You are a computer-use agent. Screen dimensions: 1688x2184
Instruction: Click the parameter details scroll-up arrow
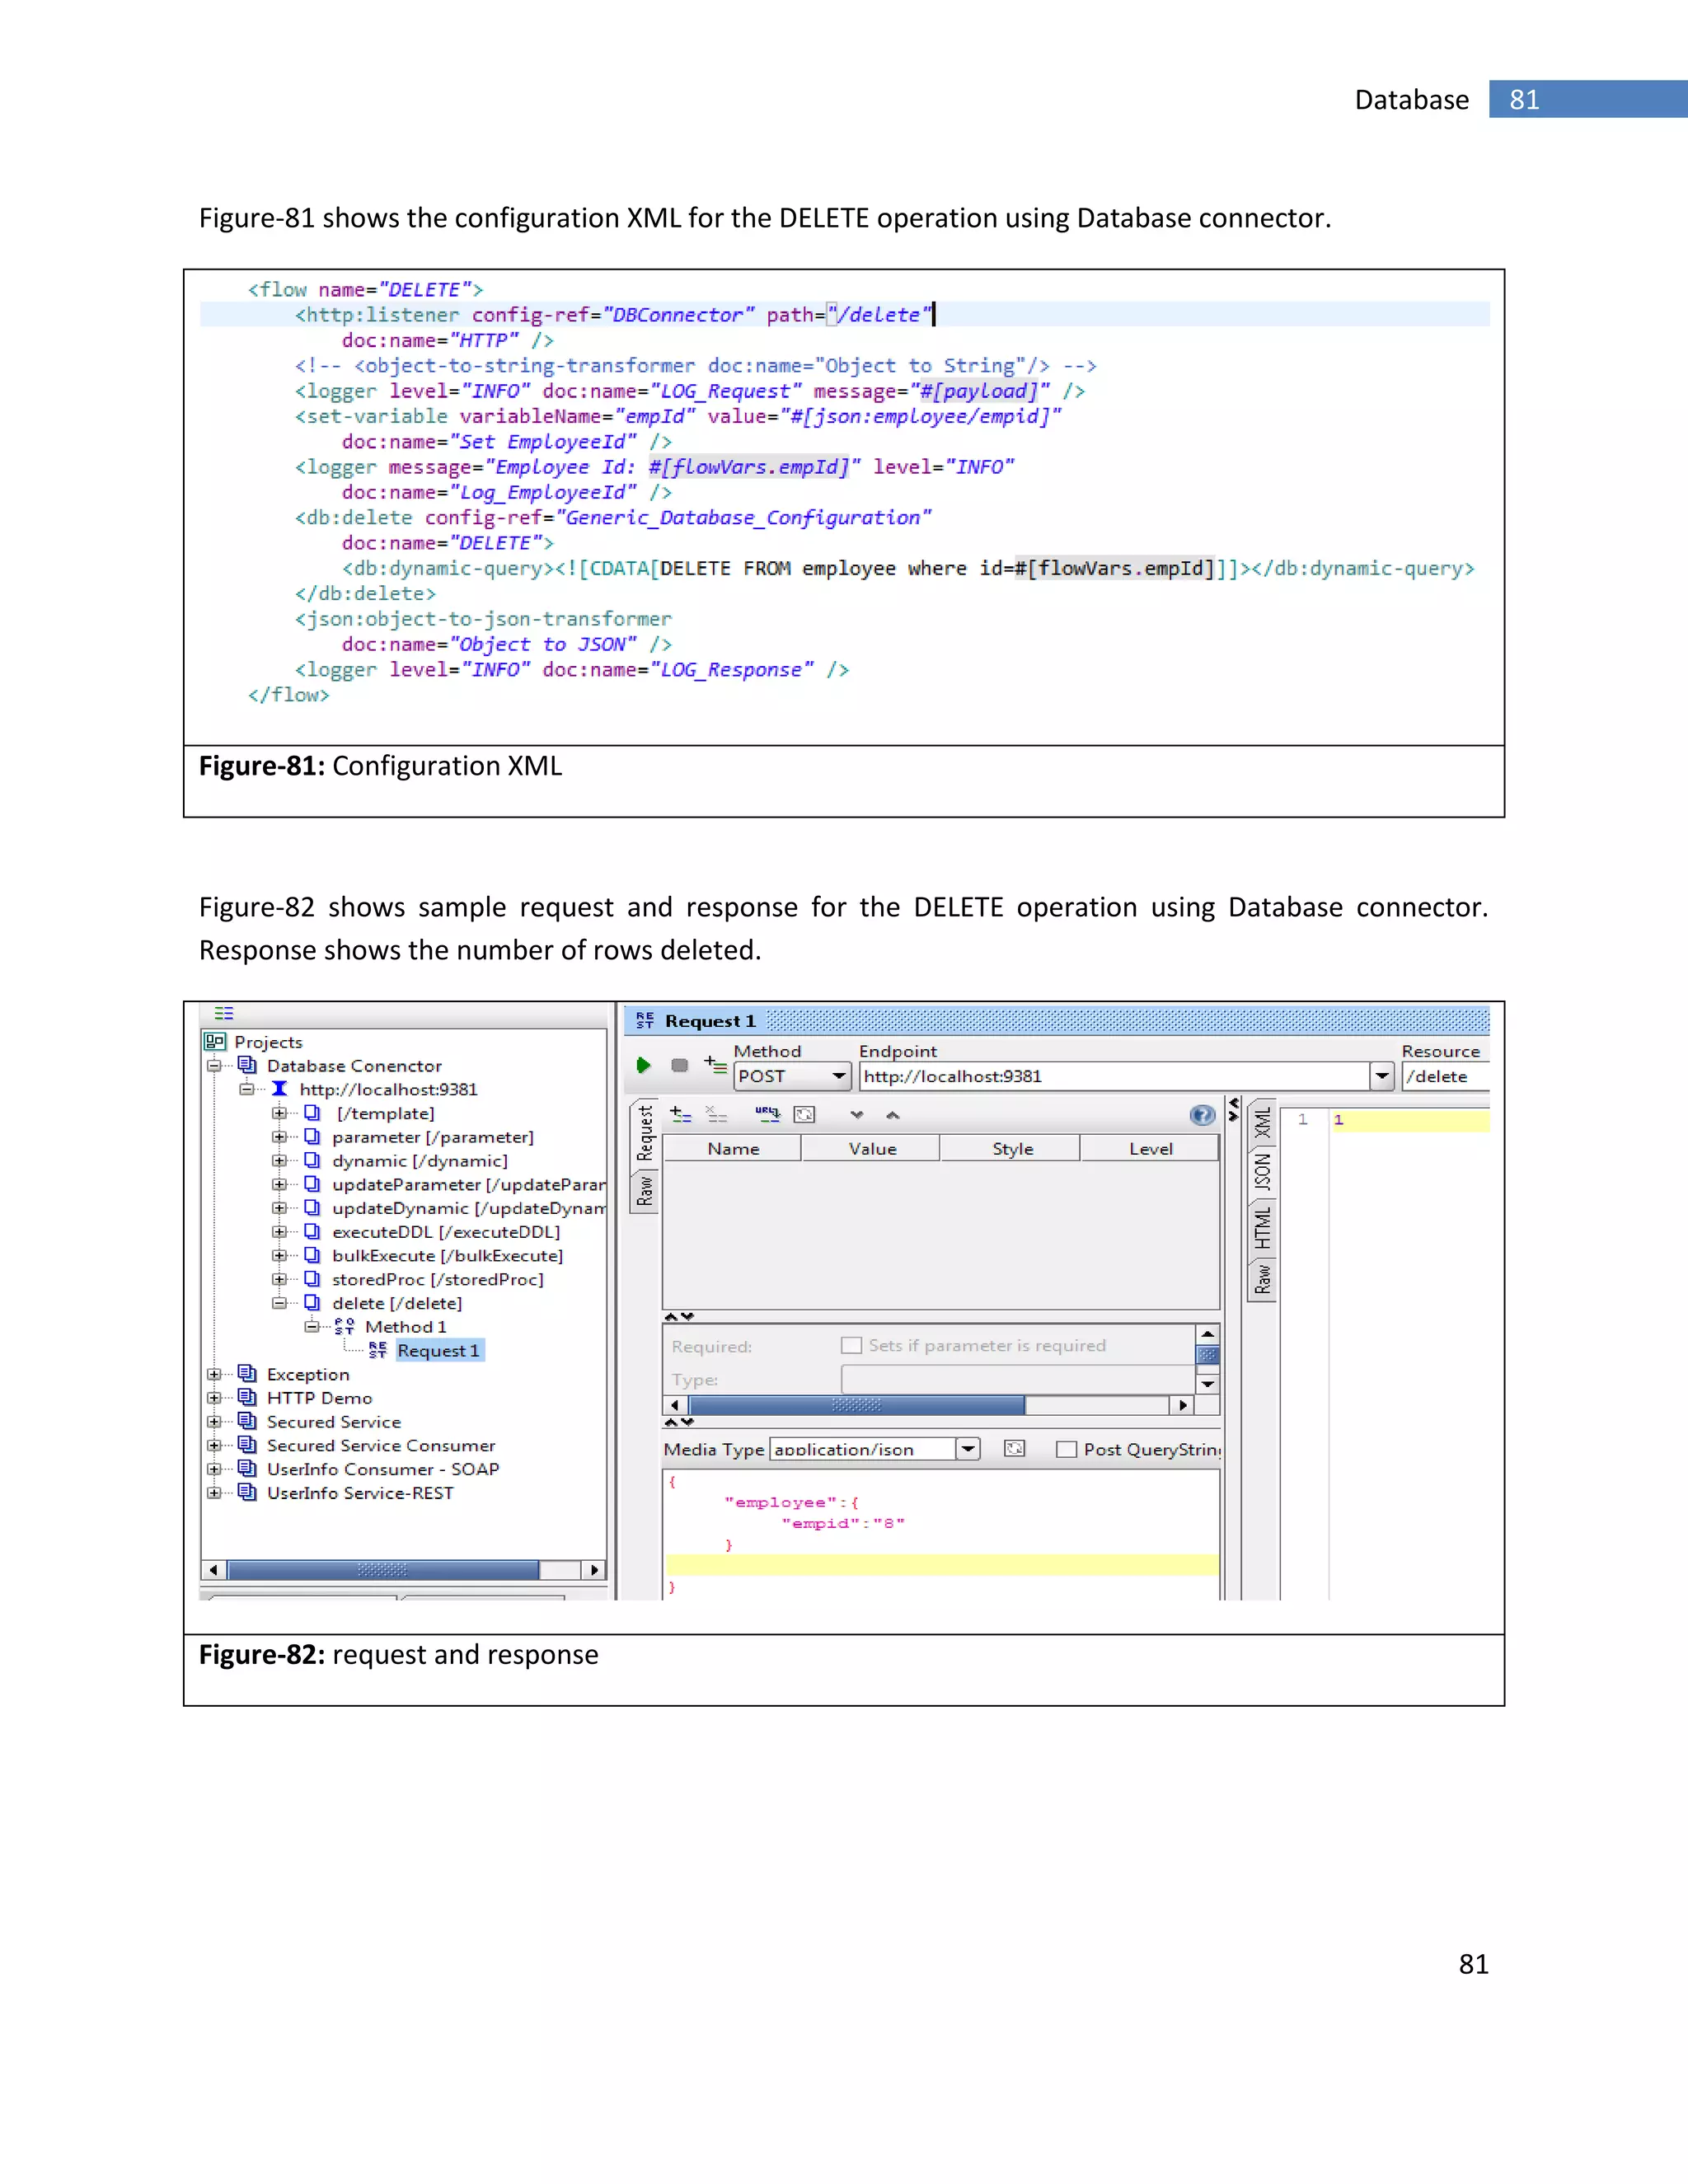(1208, 1334)
